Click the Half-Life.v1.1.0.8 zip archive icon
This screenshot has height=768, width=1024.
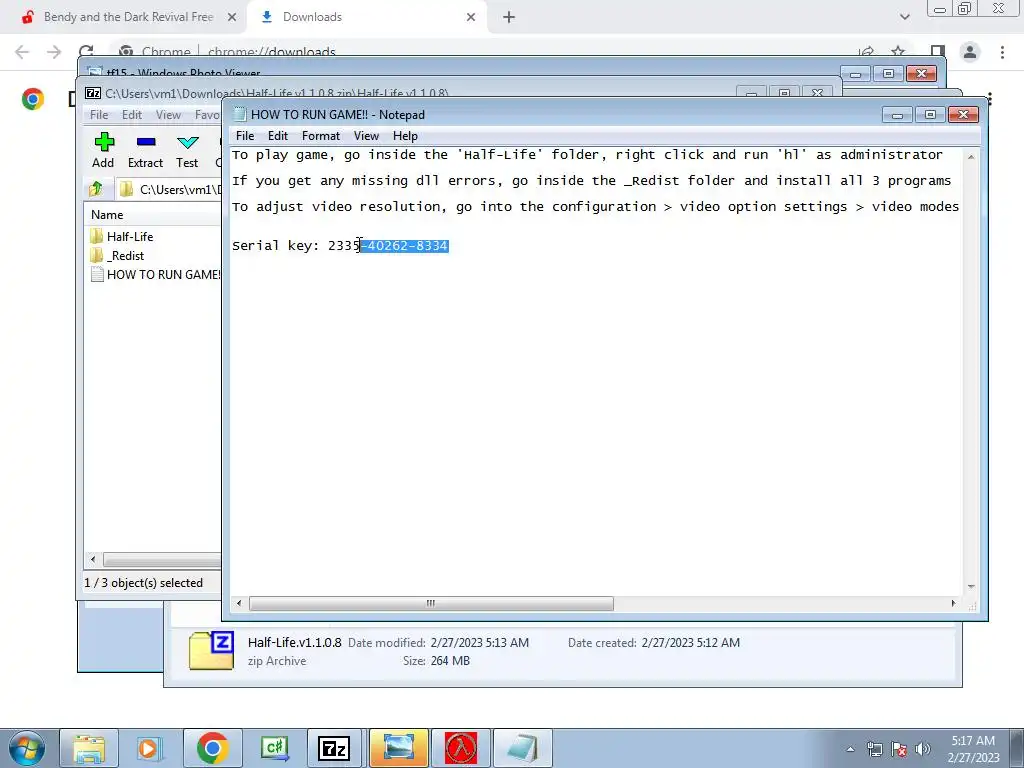pos(211,650)
